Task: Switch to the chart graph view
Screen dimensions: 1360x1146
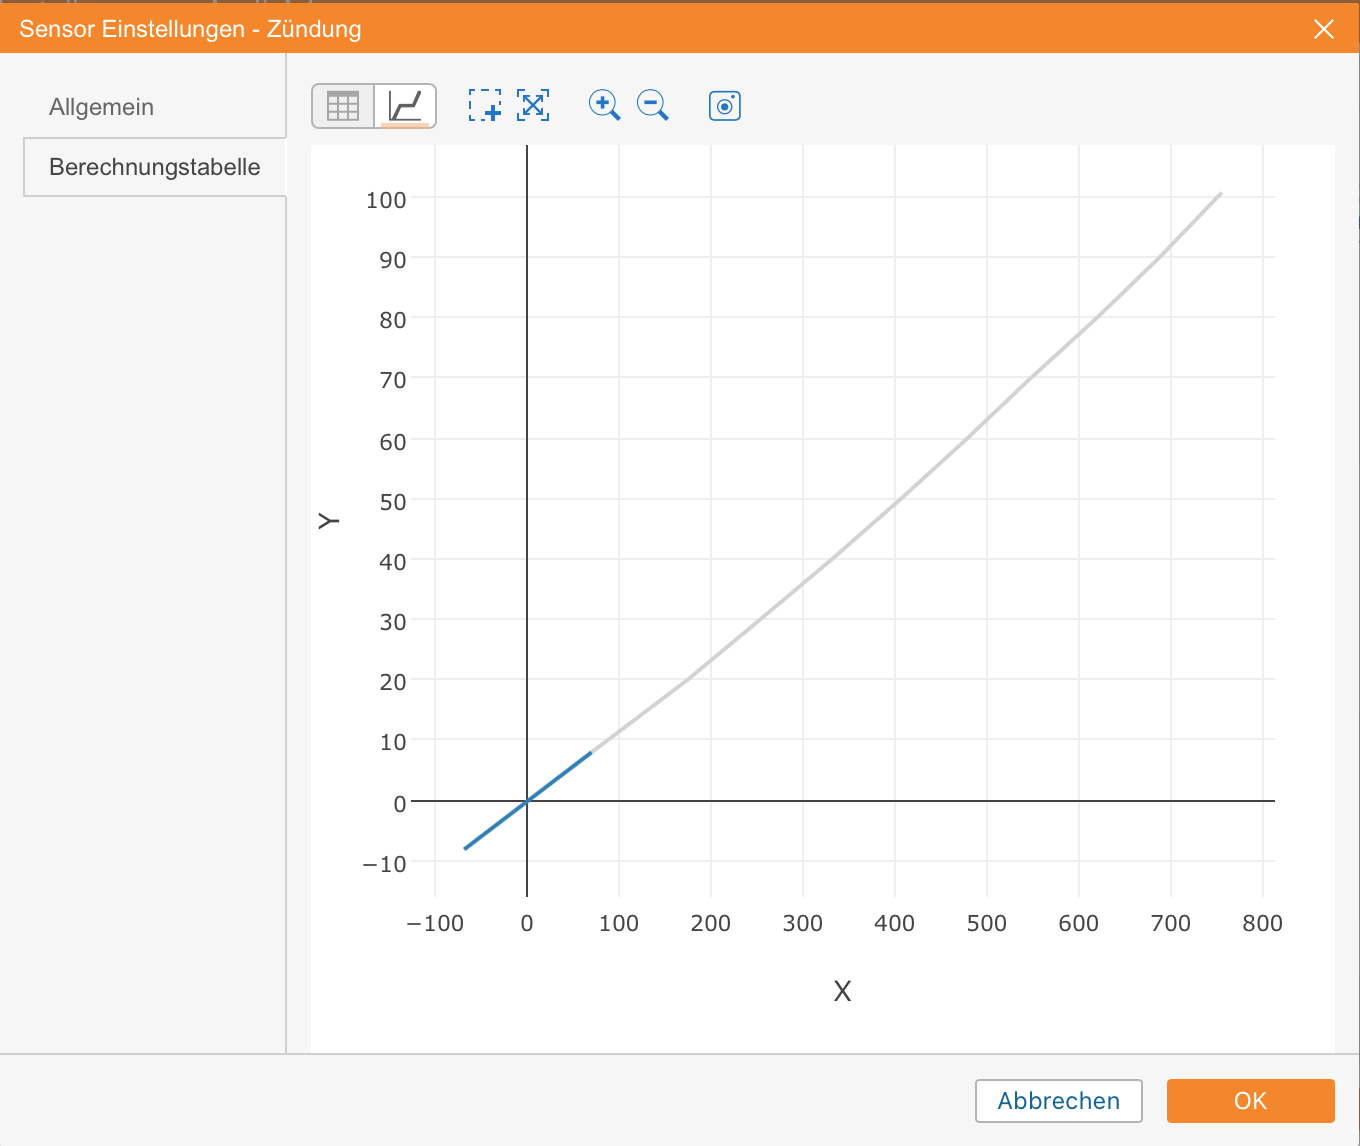Action: click(x=405, y=106)
